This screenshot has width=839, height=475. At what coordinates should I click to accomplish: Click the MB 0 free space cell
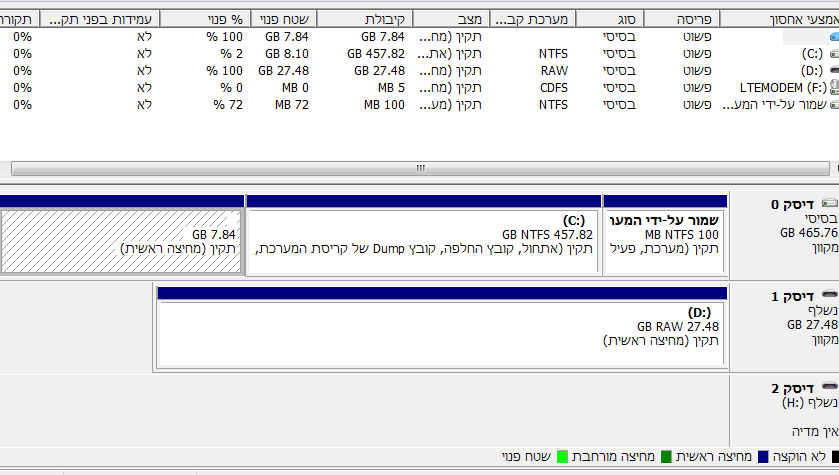(295, 88)
